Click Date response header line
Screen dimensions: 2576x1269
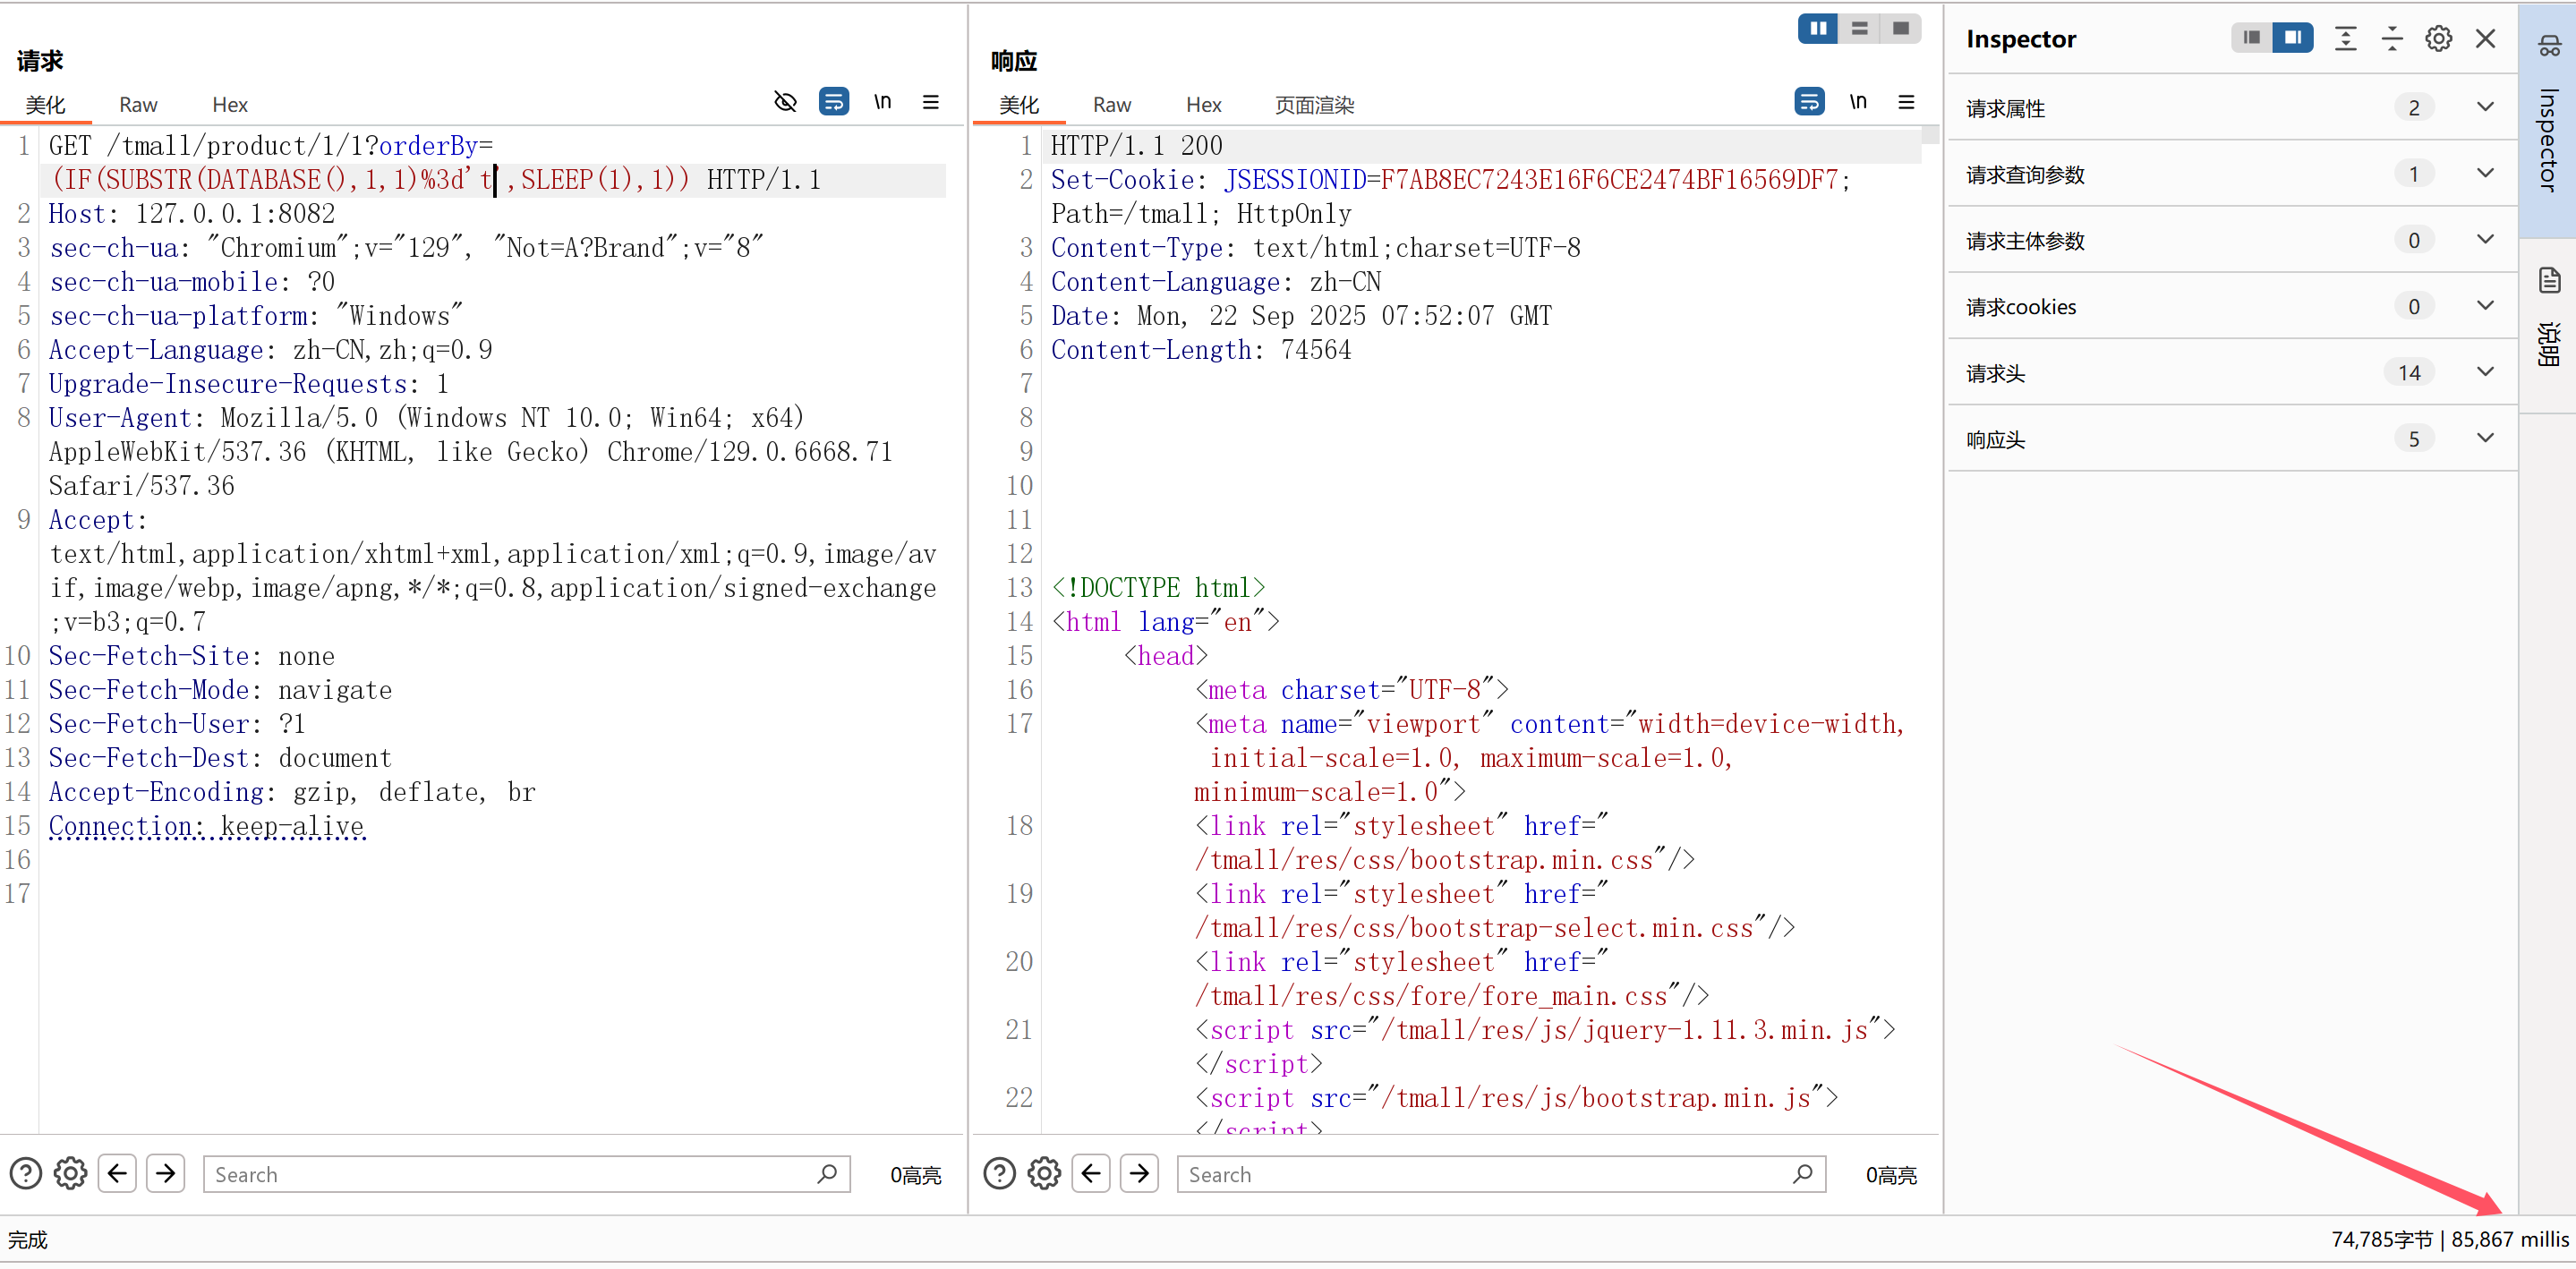(1301, 316)
